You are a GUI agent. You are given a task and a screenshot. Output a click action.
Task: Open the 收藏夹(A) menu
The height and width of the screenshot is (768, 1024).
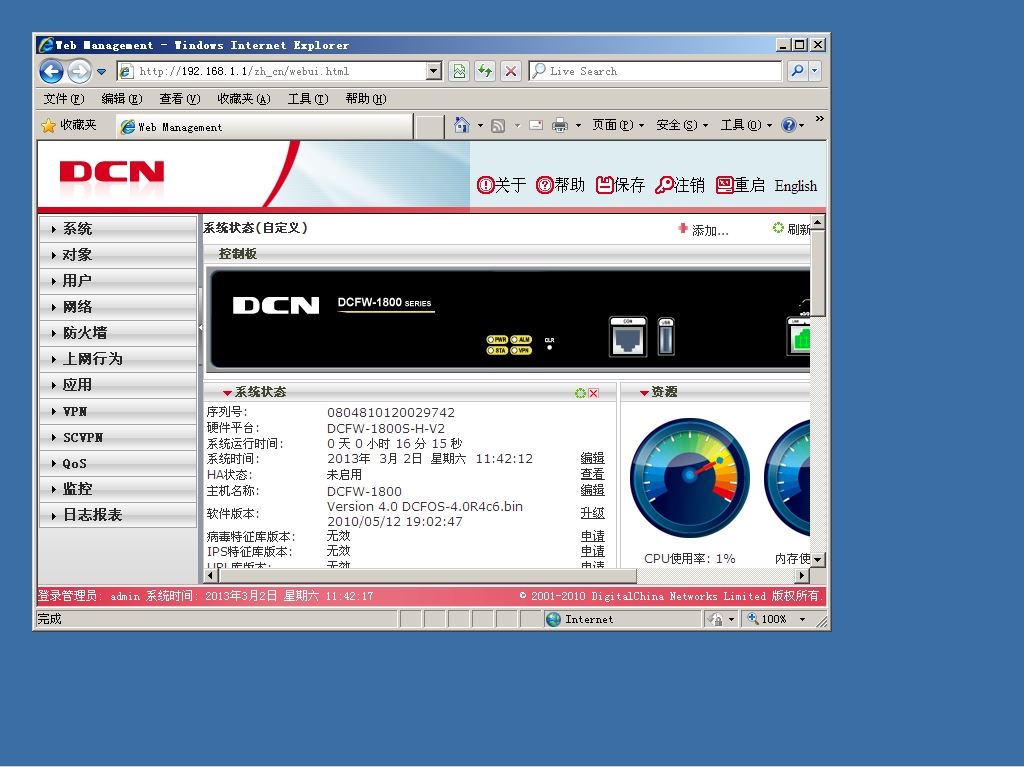[244, 99]
